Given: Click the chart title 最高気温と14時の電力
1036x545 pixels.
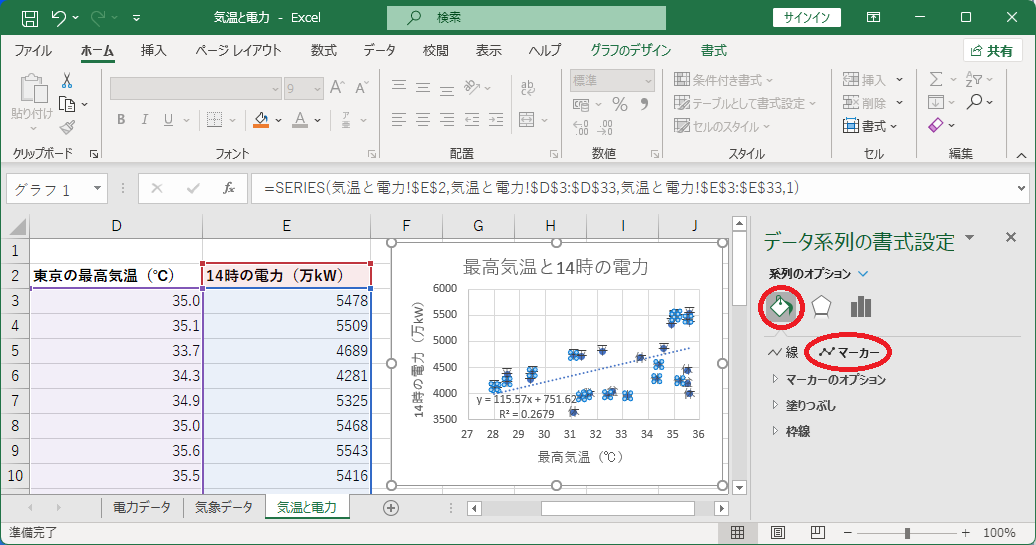Looking at the screenshot, I should 556,267.
